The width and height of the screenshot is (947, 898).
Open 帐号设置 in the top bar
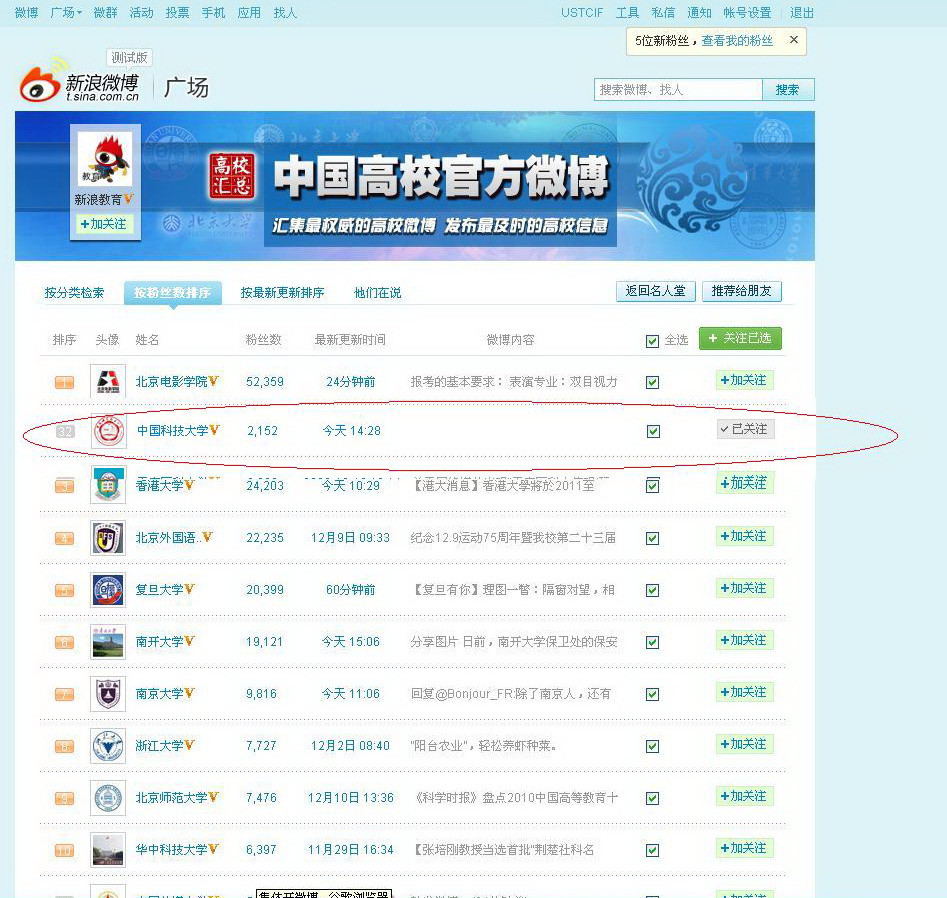[x=747, y=13]
